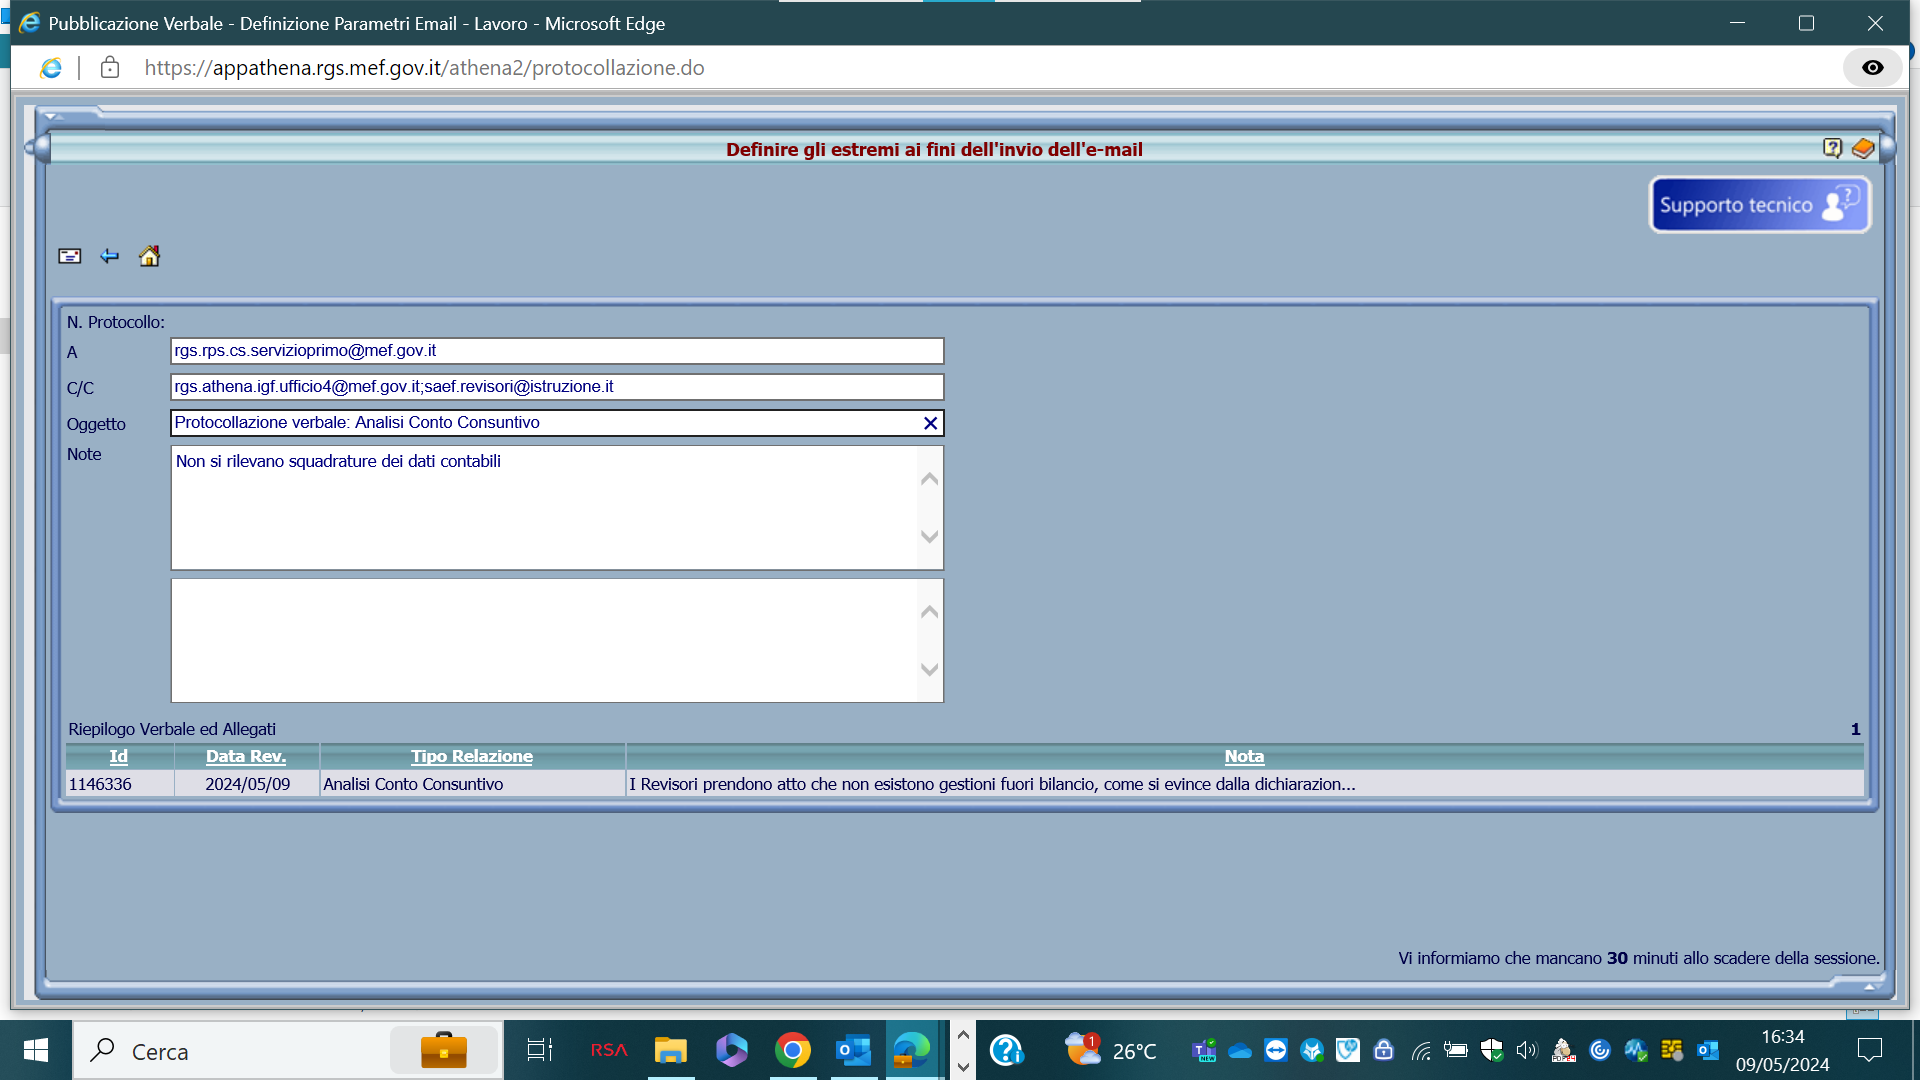Expand hidden system tray icons chevron
The height and width of the screenshot is (1080, 1920).
tap(963, 1035)
